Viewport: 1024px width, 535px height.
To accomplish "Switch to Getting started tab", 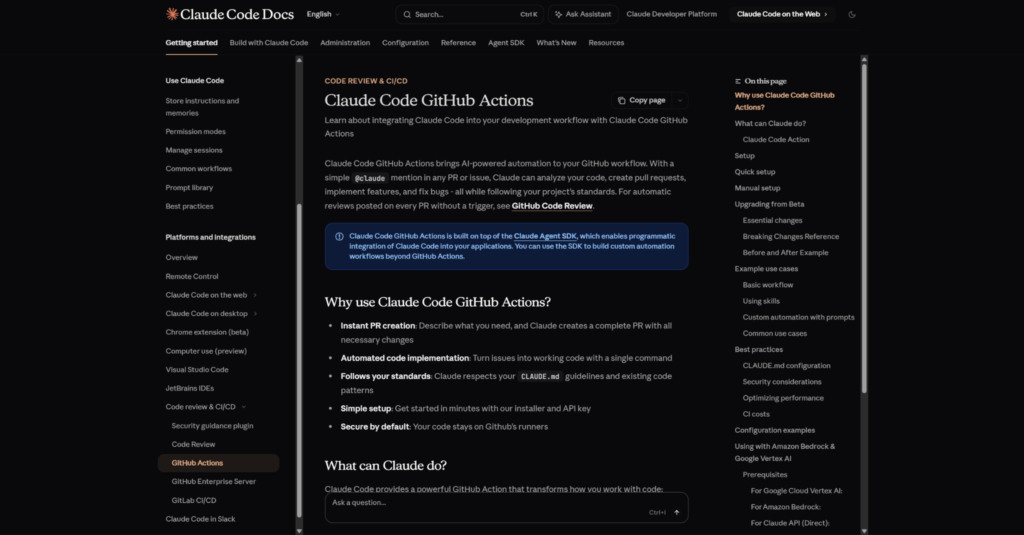I will click(x=191, y=43).
